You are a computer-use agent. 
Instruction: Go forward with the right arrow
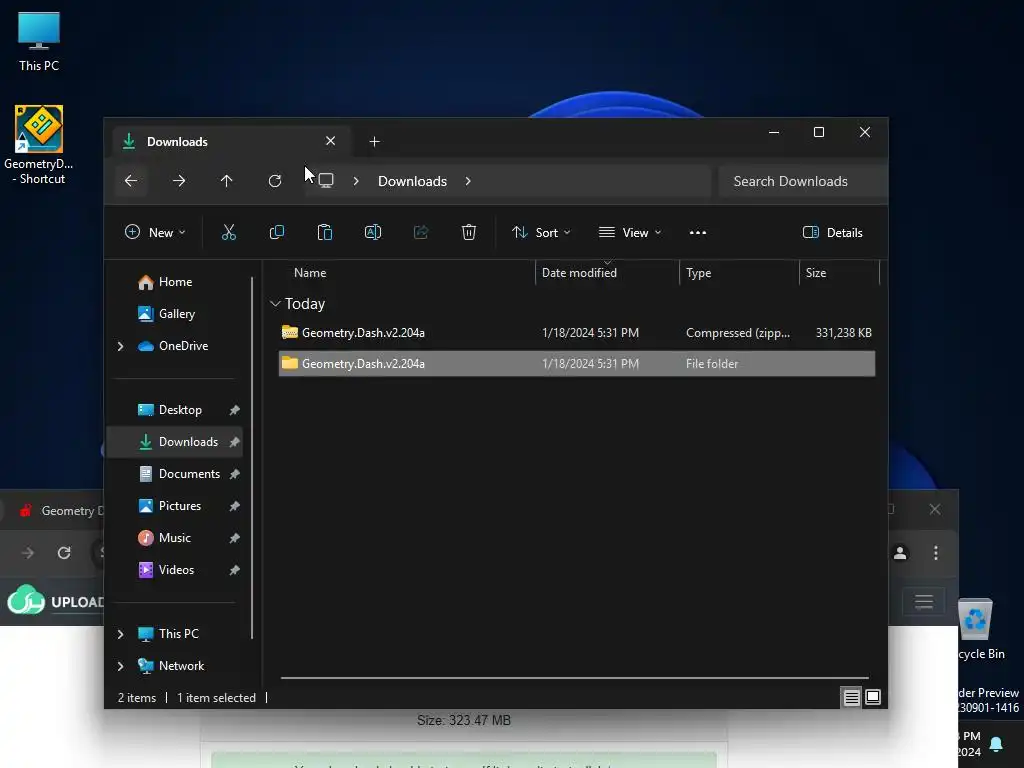179,181
